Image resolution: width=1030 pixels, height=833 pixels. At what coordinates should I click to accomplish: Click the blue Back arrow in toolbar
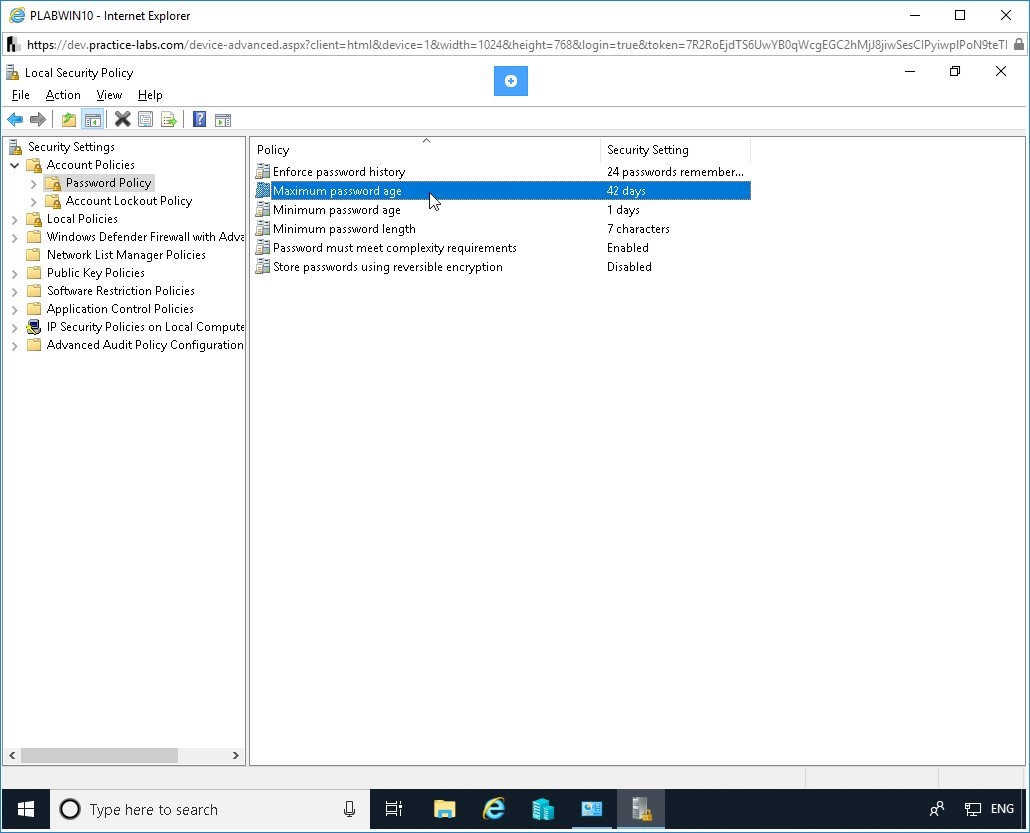tap(14, 120)
